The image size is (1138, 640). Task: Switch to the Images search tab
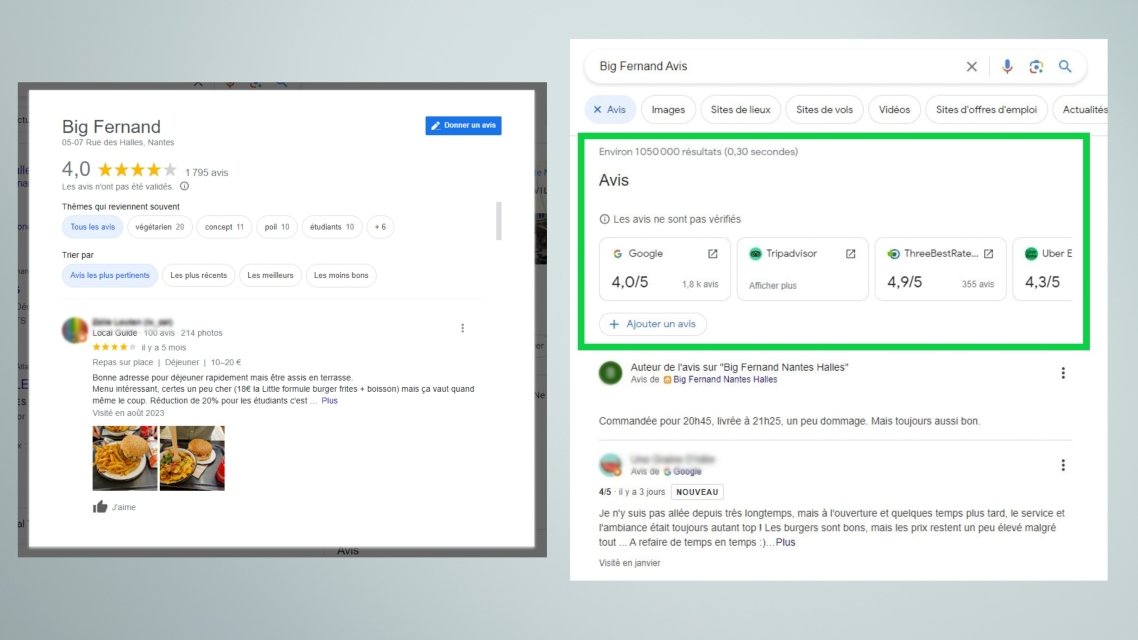tap(667, 109)
